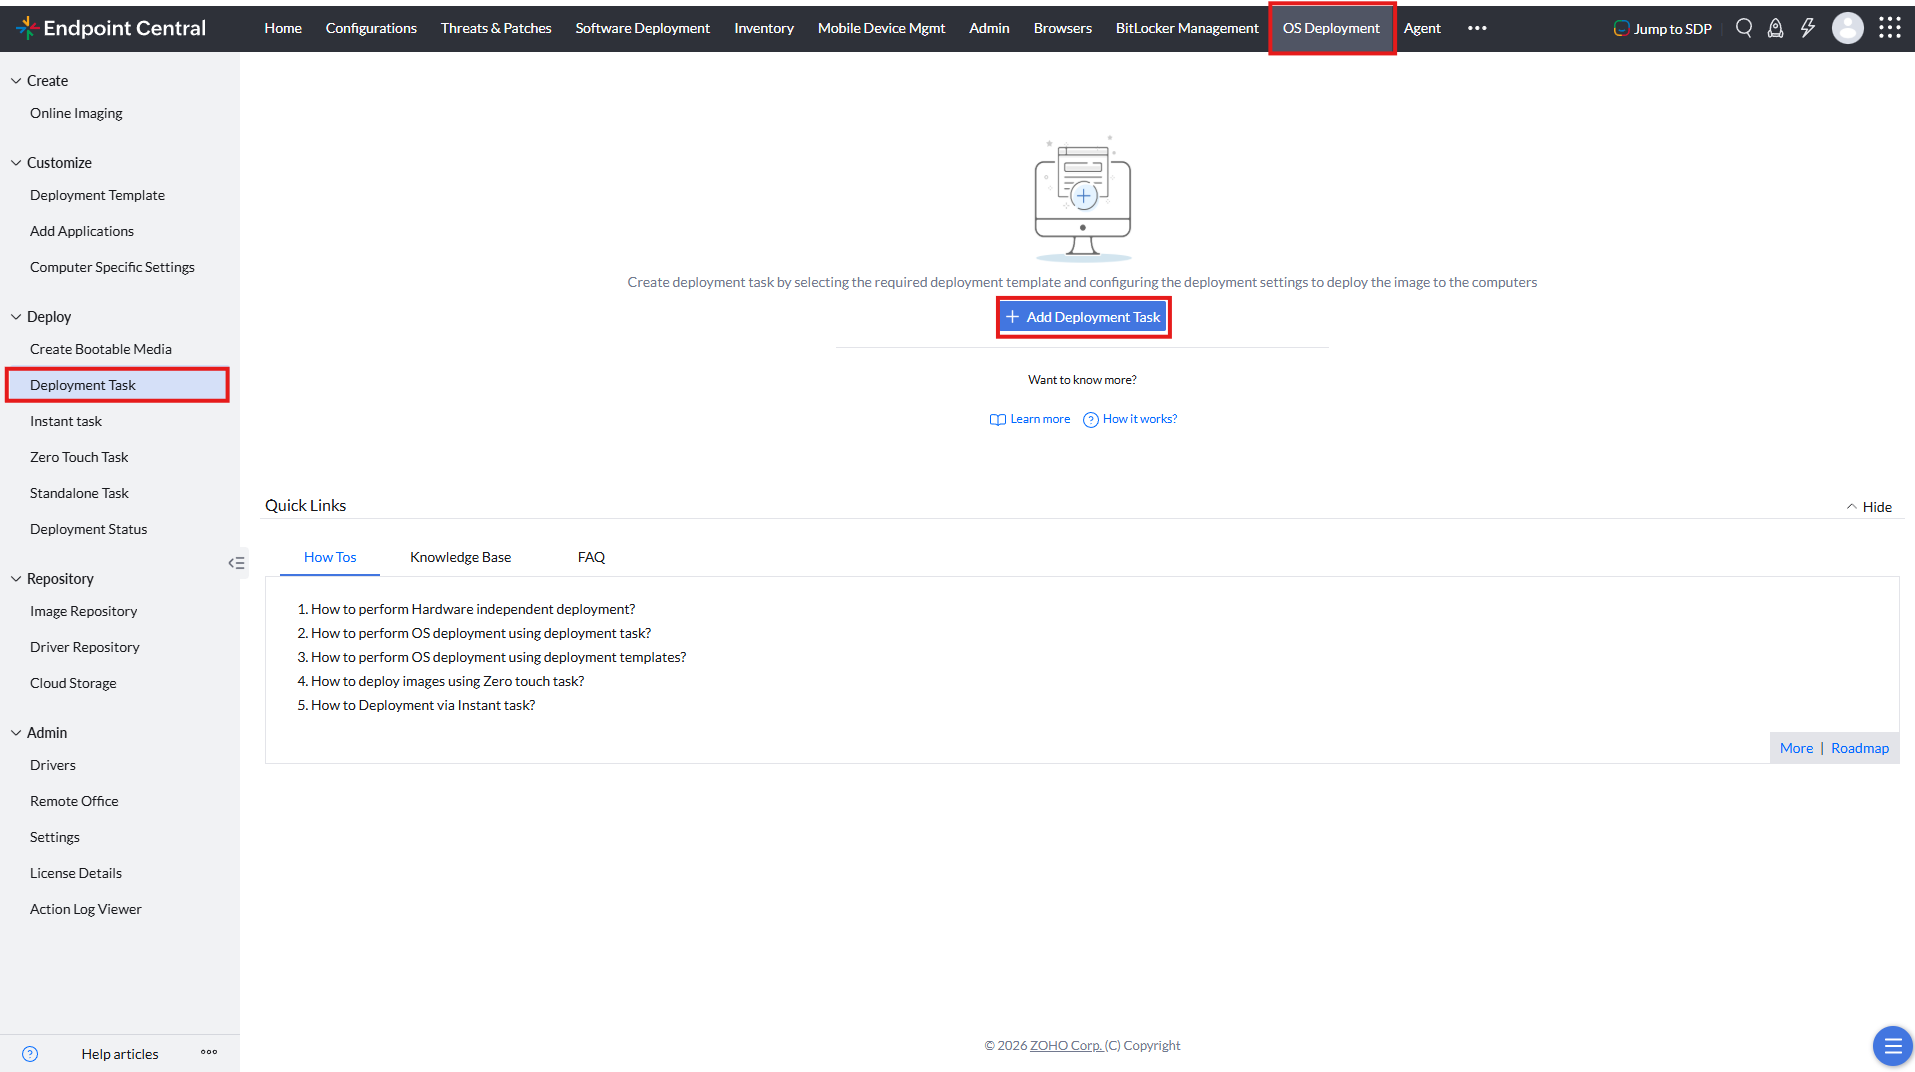1915x1072 pixels.
Task: Open Standalone Task
Action: coord(79,493)
